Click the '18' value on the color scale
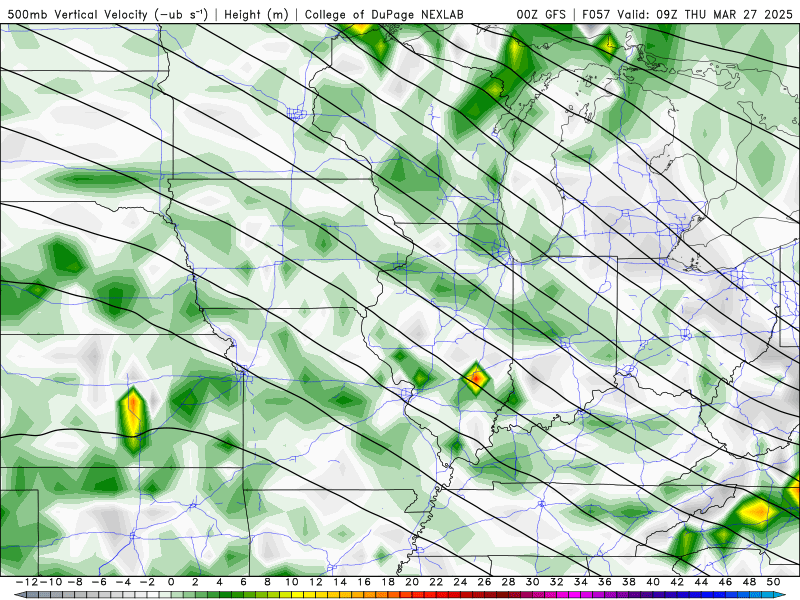Viewport: 800px width, 600px height. click(388, 582)
